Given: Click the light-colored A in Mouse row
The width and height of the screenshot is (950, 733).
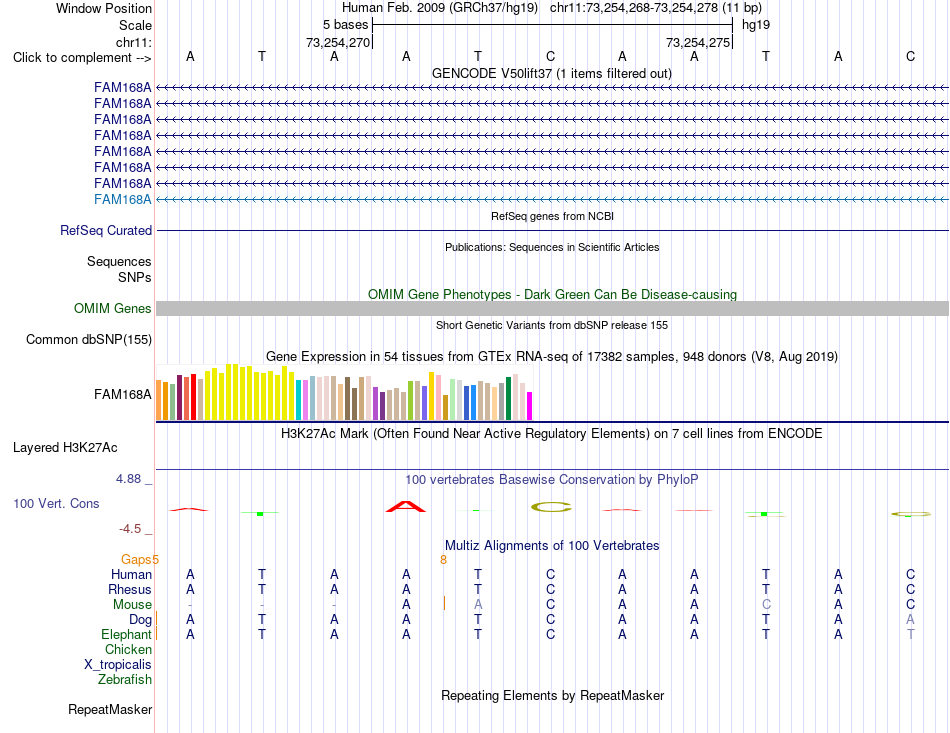Looking at the screenshot, I should pos(478,604).
